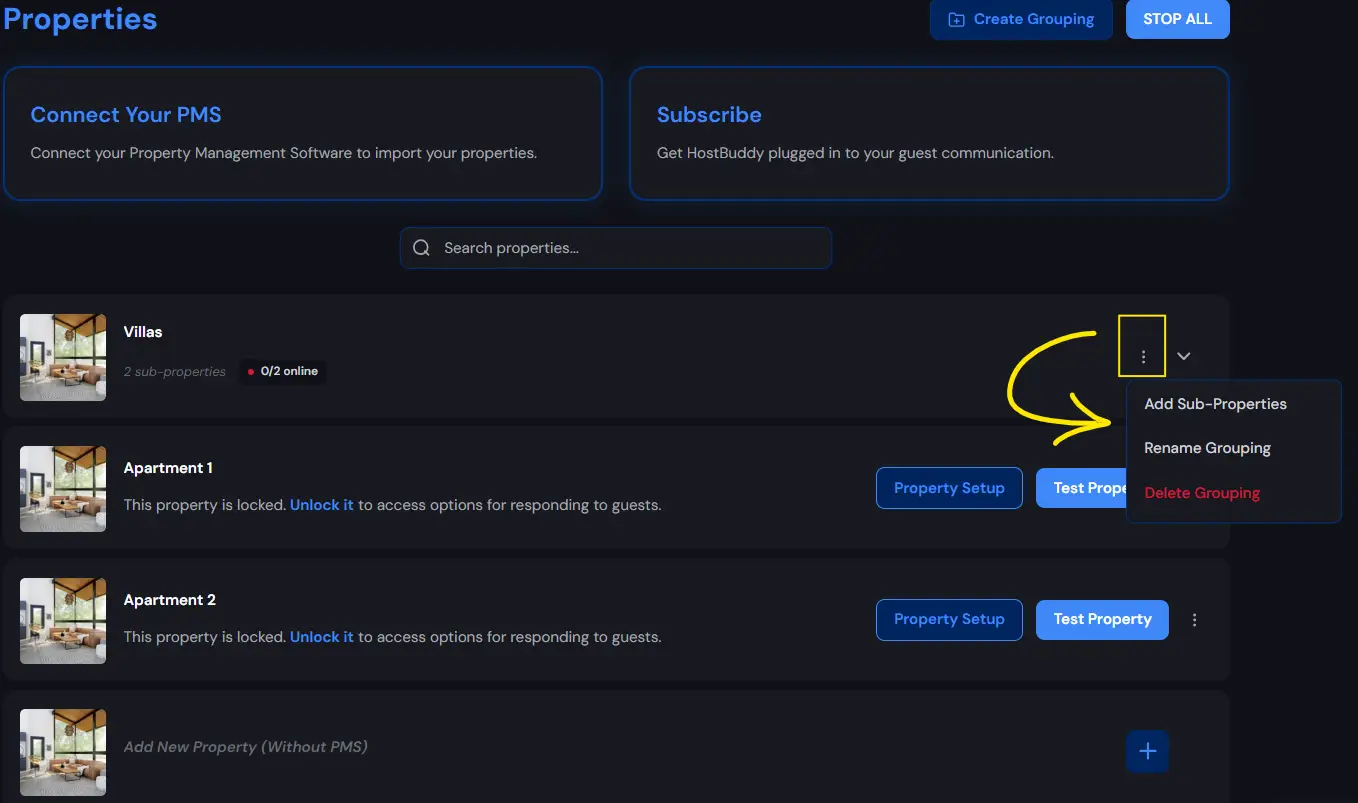Screen dimensions: 1358x803
Task: Click Unlock it on Apartment 1
Action: click(x=321, y=504)
